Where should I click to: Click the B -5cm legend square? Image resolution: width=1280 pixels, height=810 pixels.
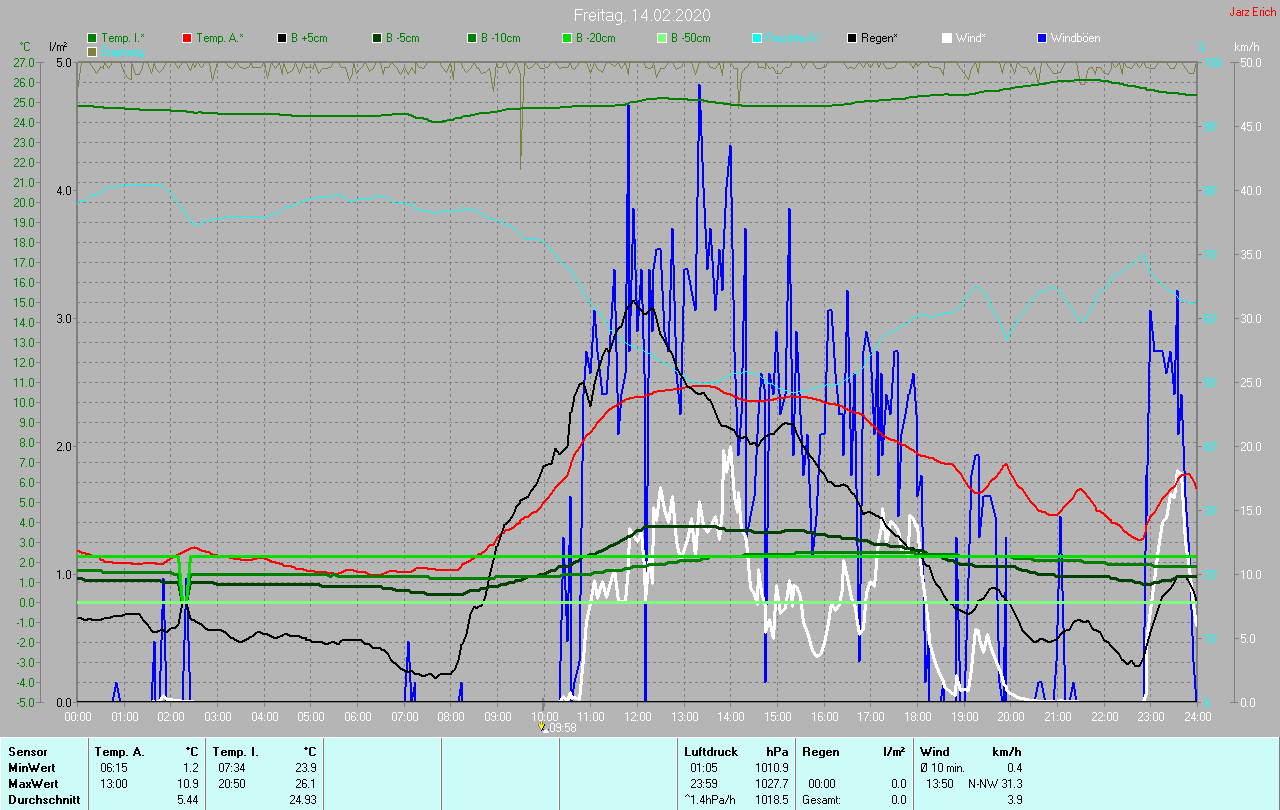click(x=377, y=38)
